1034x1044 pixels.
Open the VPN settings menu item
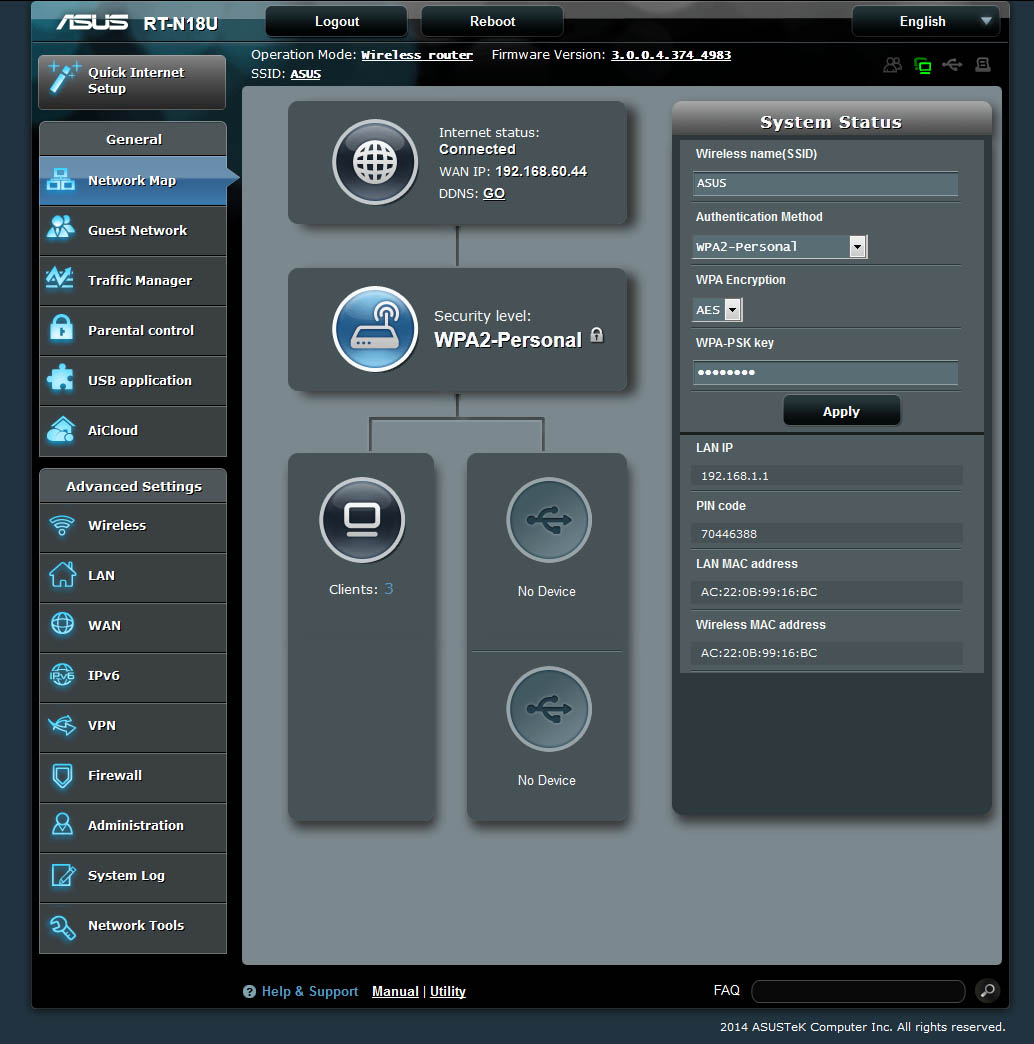coord(133,726)
